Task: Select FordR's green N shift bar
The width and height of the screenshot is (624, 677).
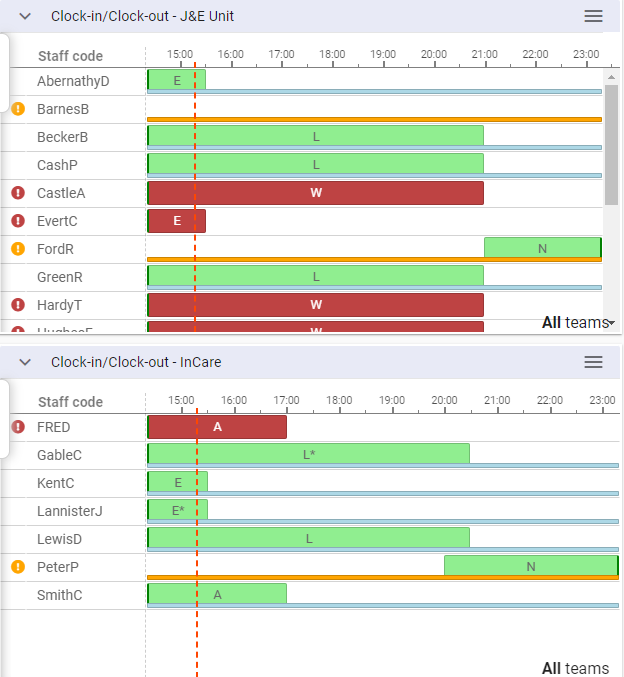Action: [x=542, y=247]
